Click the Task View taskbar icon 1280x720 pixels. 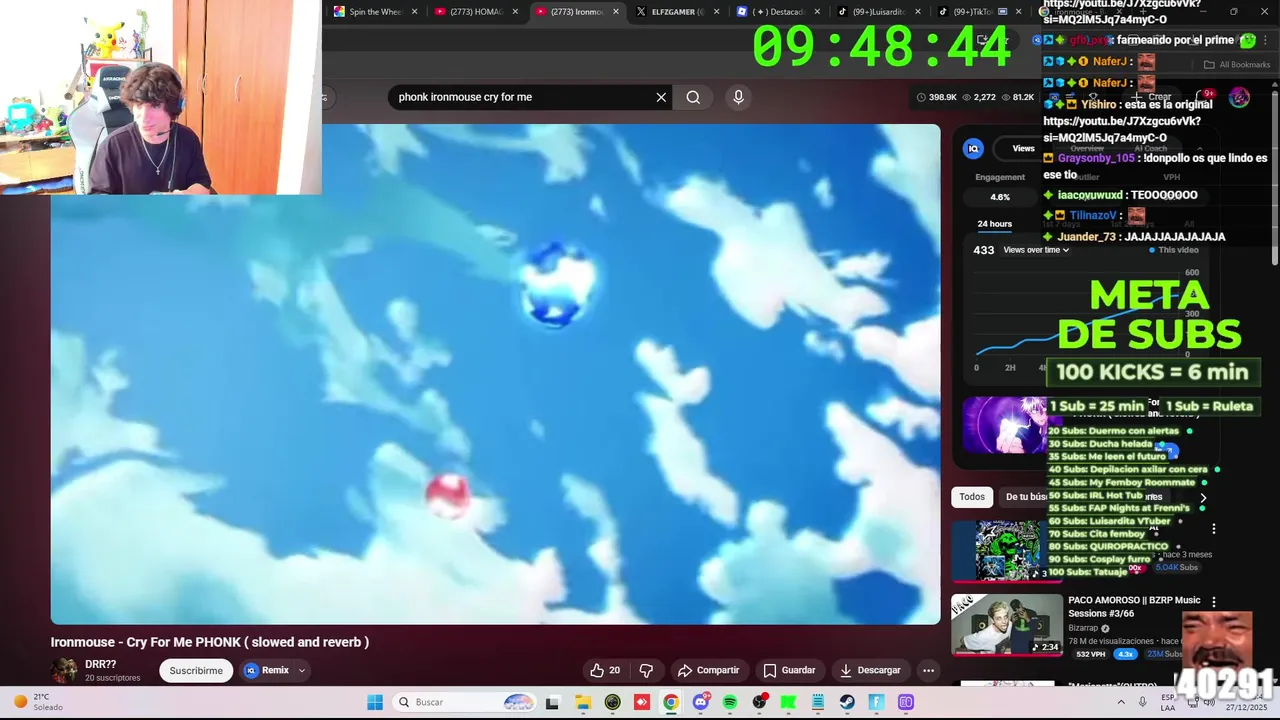(552, 702)
